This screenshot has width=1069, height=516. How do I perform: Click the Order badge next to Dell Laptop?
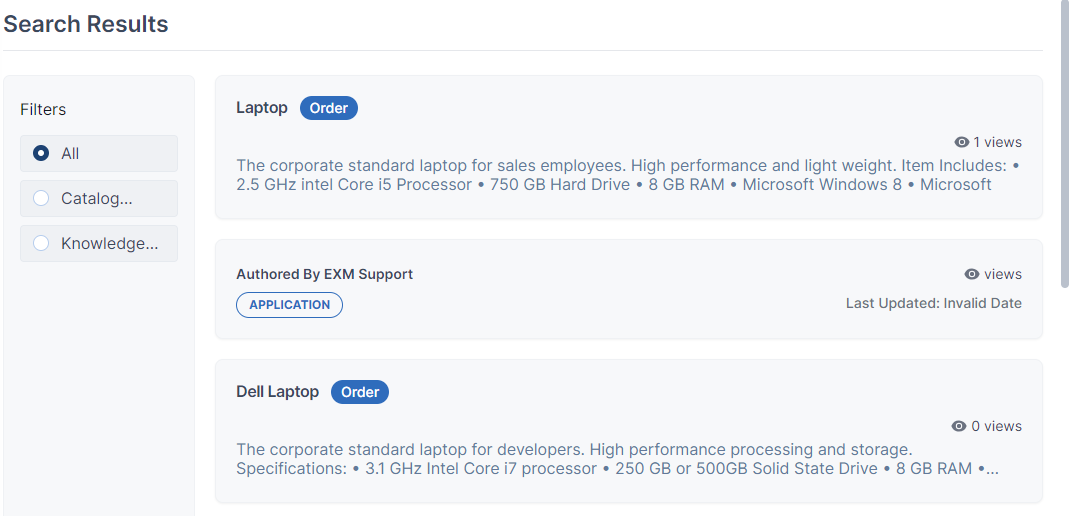point(360,392)
